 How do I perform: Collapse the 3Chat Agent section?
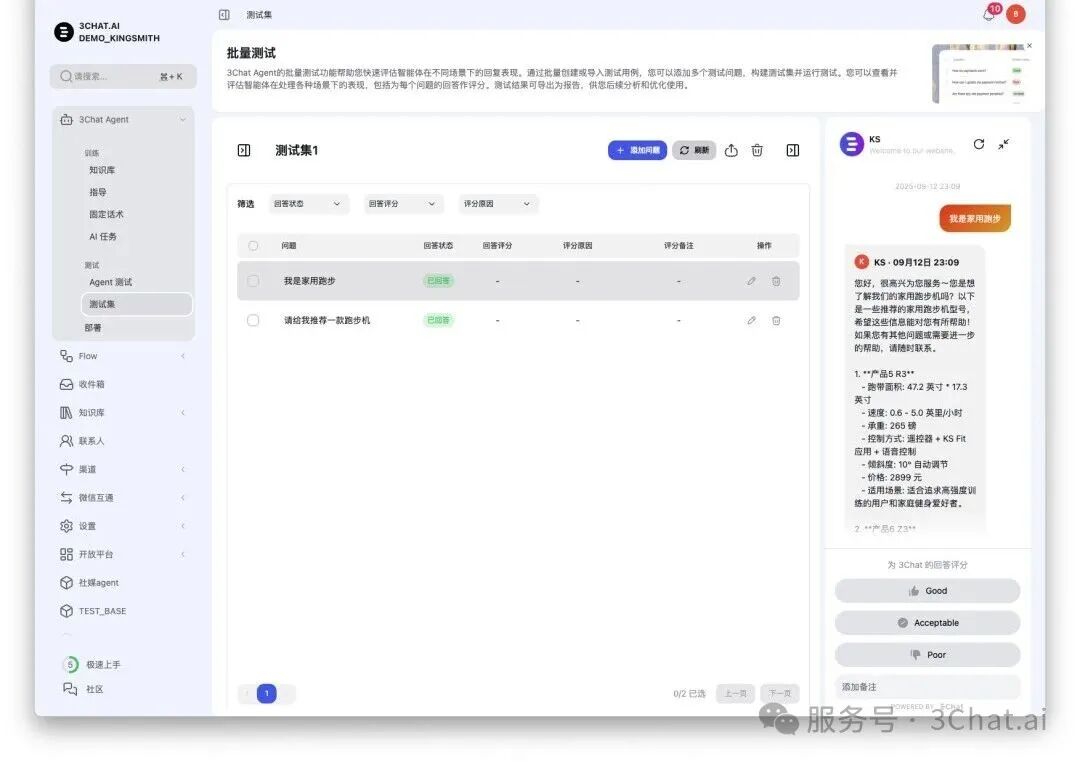(183, 120)
